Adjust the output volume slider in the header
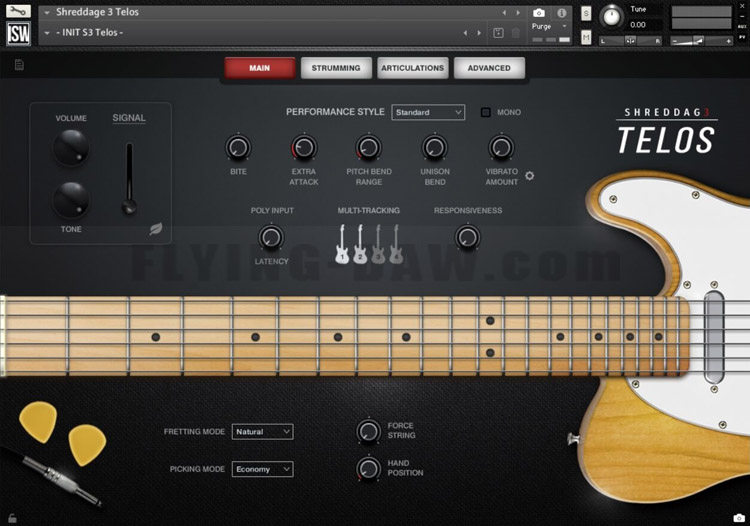 point(701,41)
